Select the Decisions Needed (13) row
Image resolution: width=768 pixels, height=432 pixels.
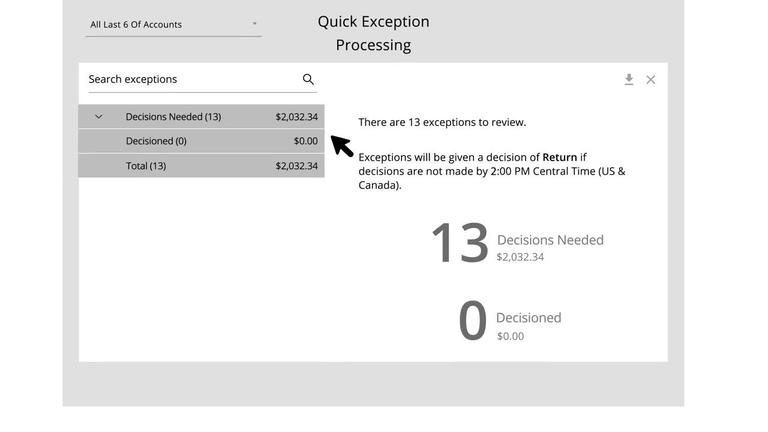coord(201,117)
